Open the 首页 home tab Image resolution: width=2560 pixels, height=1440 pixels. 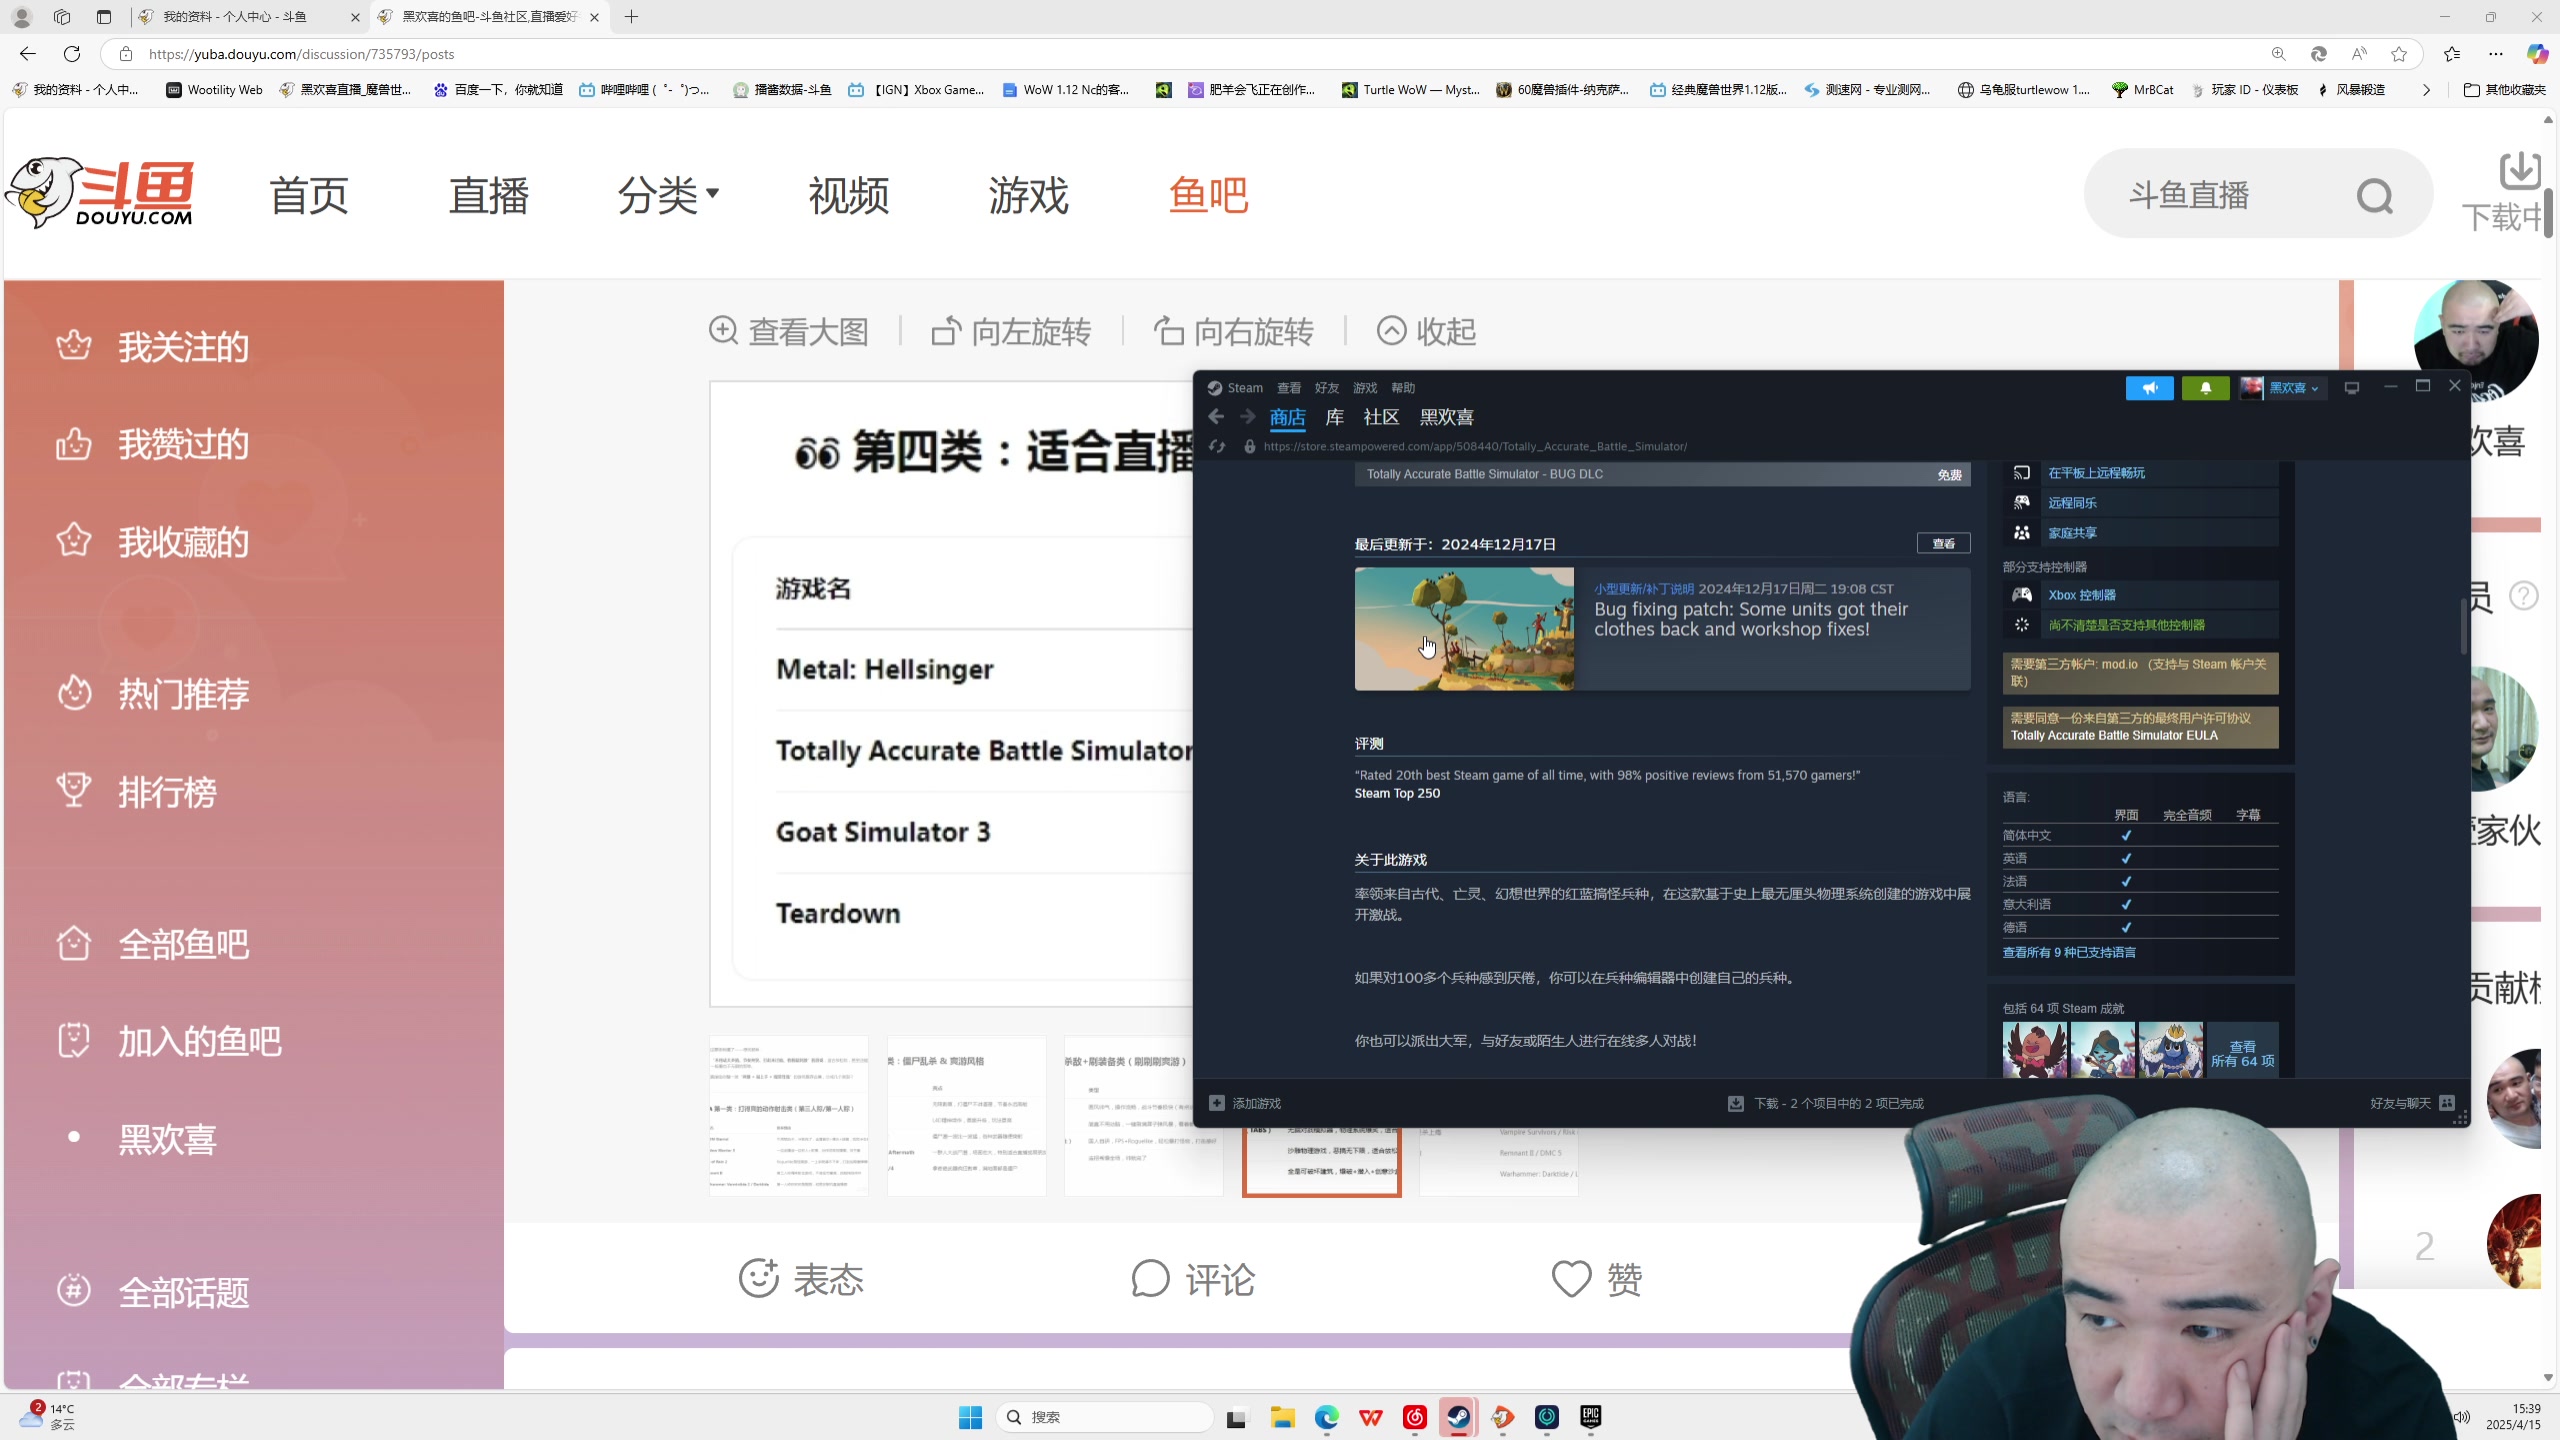(x=308, y=195)
